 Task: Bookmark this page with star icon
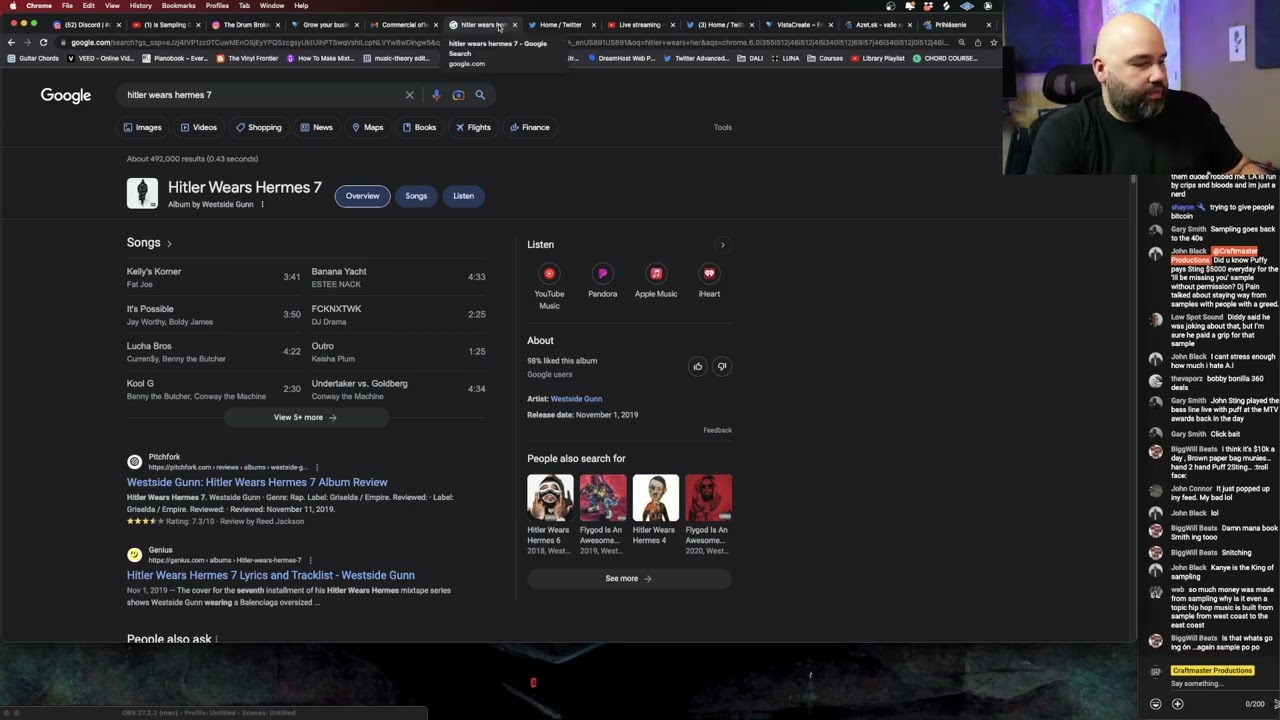pyautogui.click(x=993, y=42)
